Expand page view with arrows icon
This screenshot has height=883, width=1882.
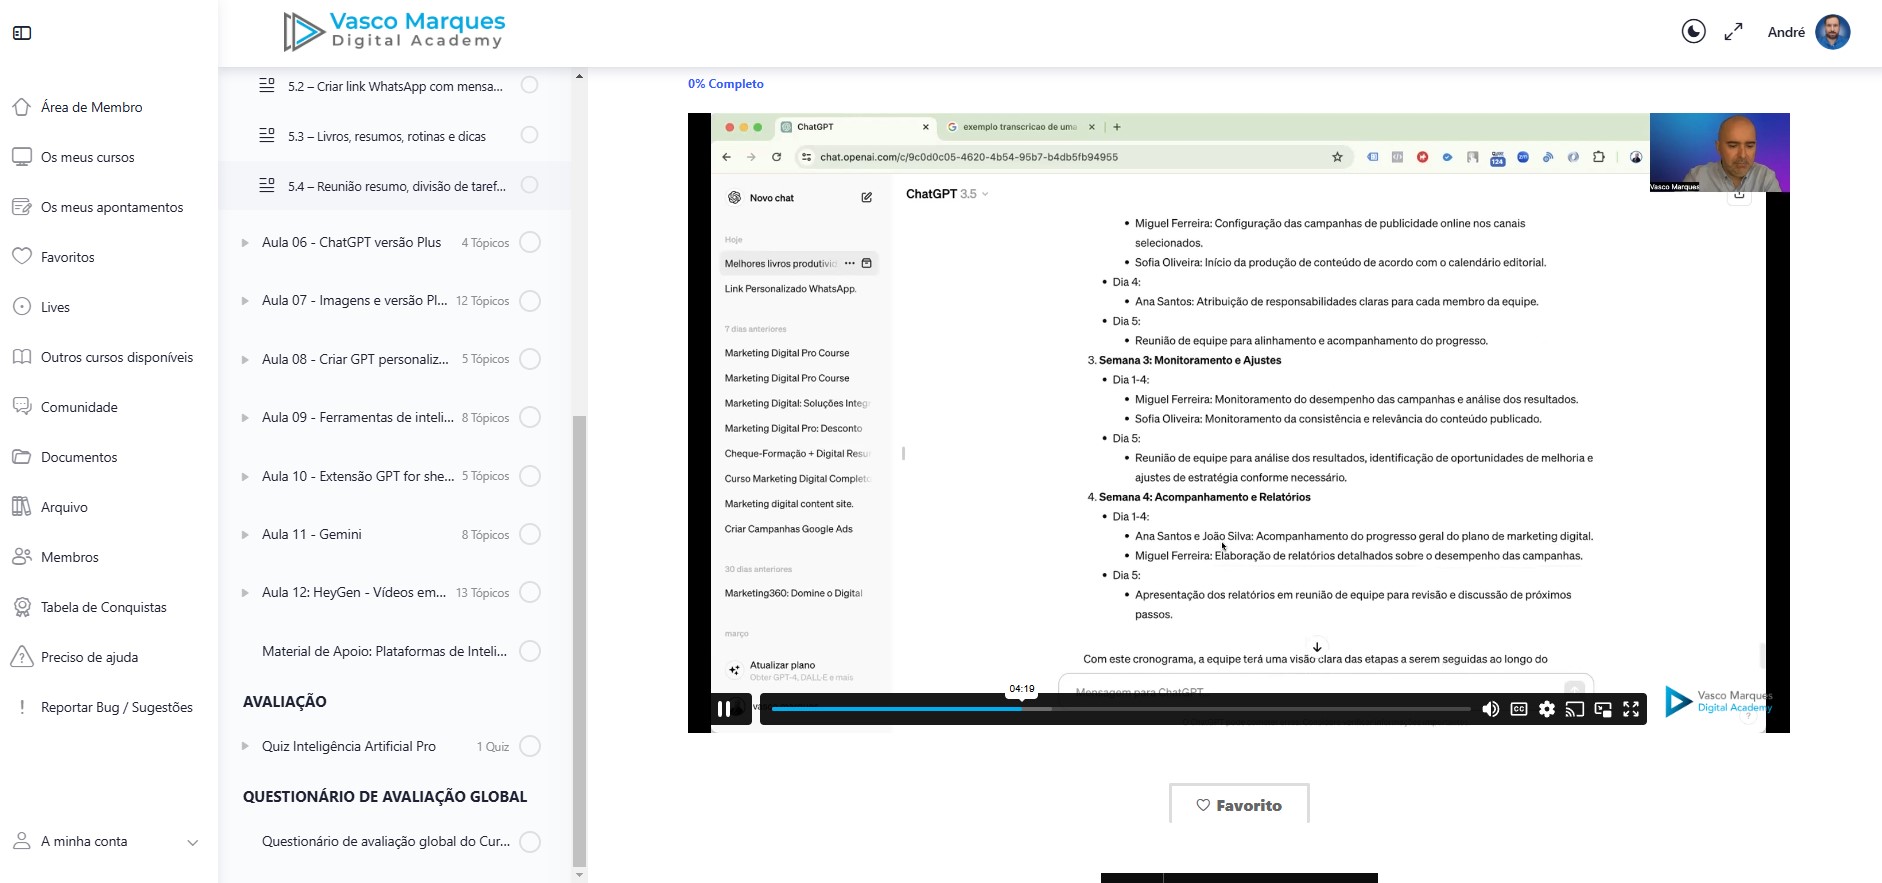point(1733,32)
